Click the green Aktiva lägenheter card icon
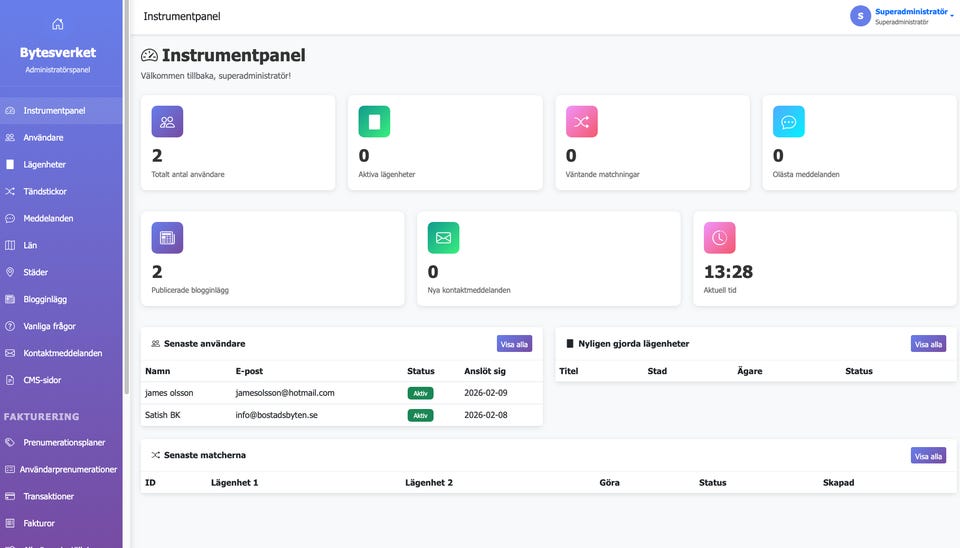Viewport: 960px width, 548px height. click(x=374, y=122)
